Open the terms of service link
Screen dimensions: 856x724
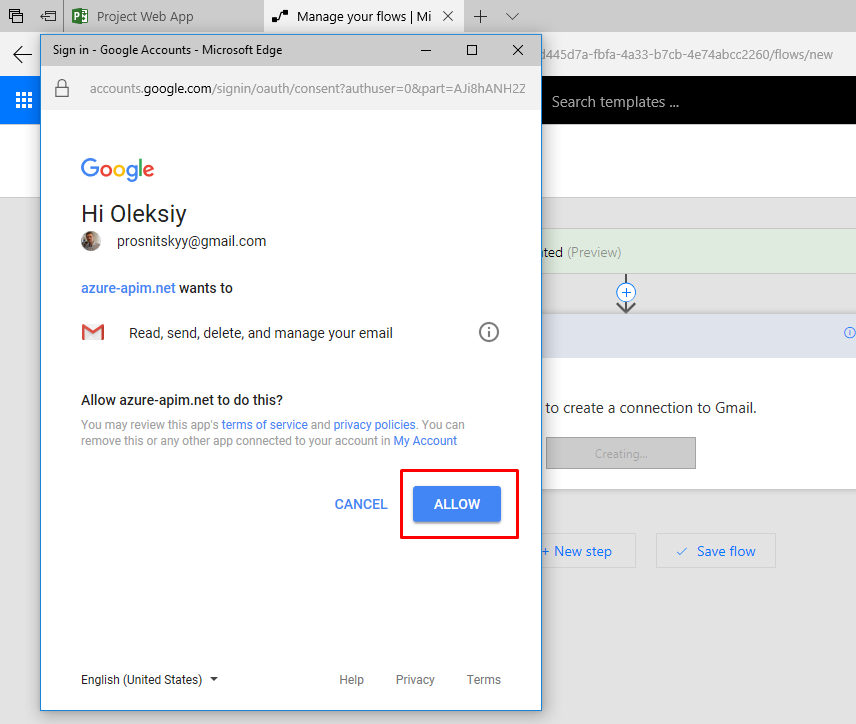[265, 424]
